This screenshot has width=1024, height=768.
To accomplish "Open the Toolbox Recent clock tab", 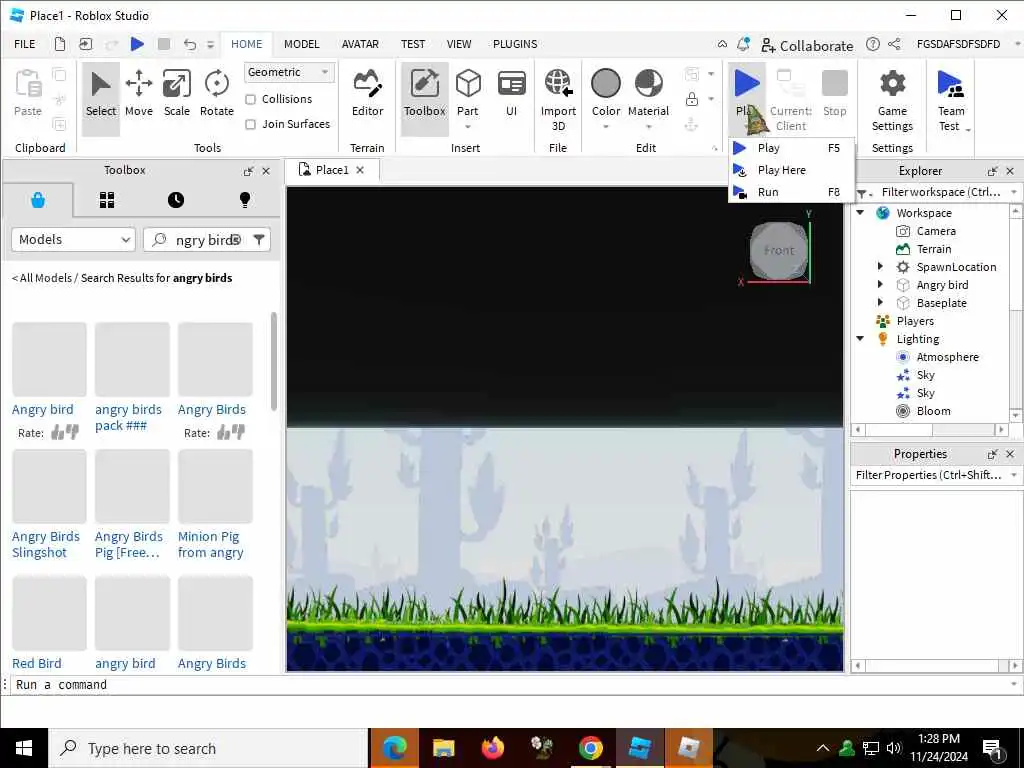I will click(176, 200).
